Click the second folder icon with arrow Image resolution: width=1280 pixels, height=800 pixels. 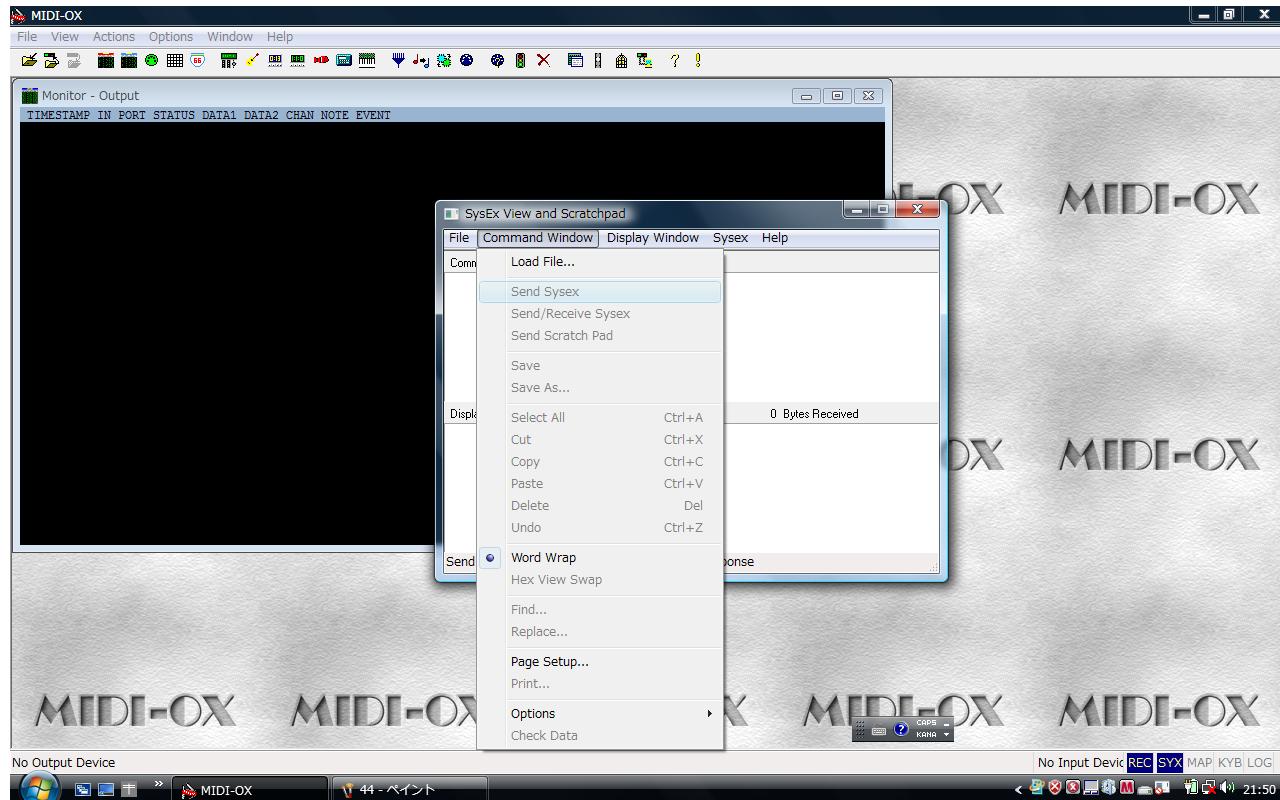pyautogui.click(x=51, y=60)
